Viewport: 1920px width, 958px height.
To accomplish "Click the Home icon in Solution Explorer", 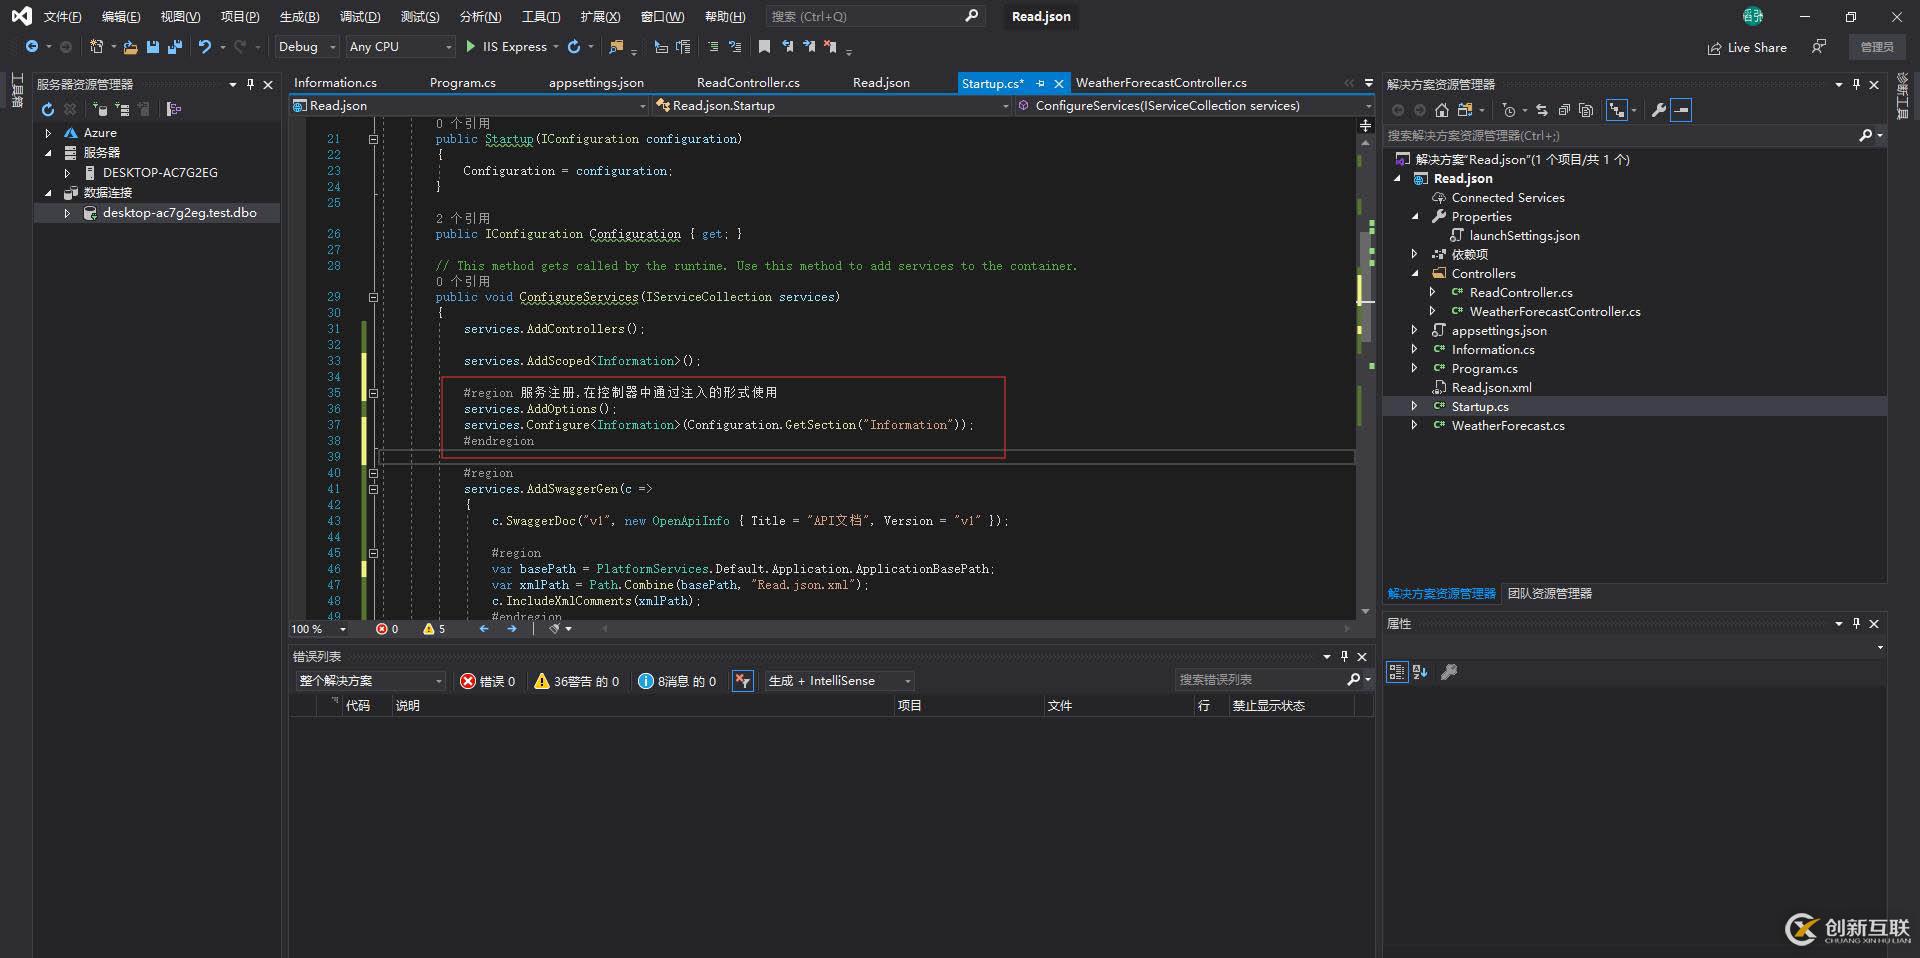I will (x=1441, y=110).
